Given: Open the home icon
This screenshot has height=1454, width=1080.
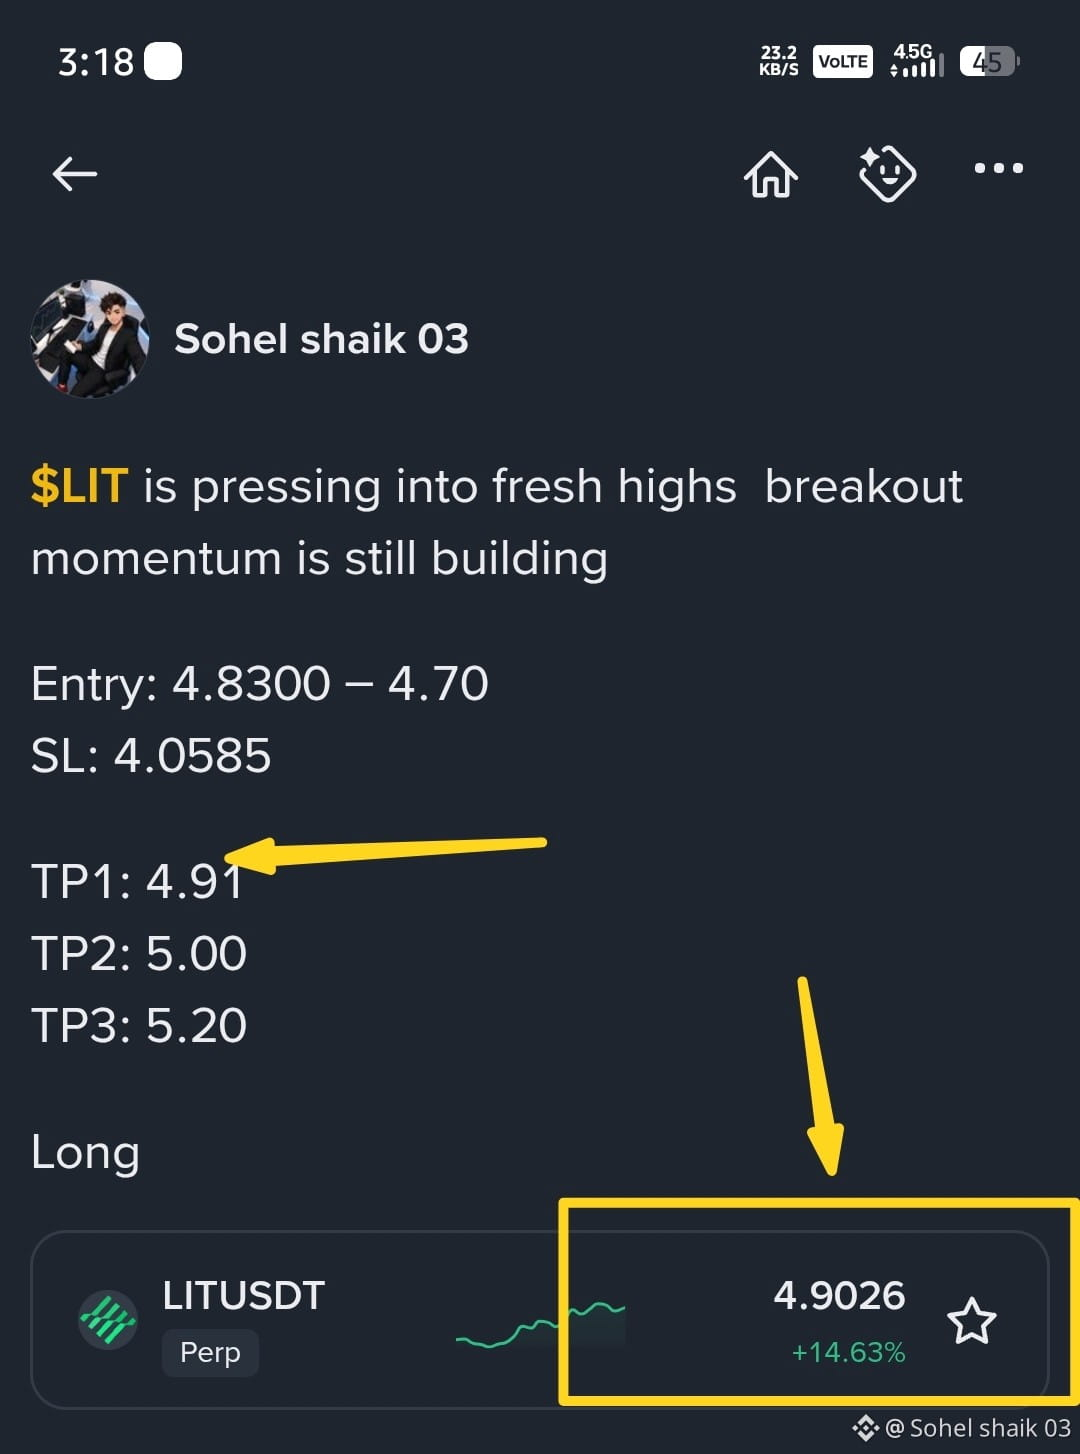Looking at the screenshot, I should pyautogui.click(x=771, y=174).
